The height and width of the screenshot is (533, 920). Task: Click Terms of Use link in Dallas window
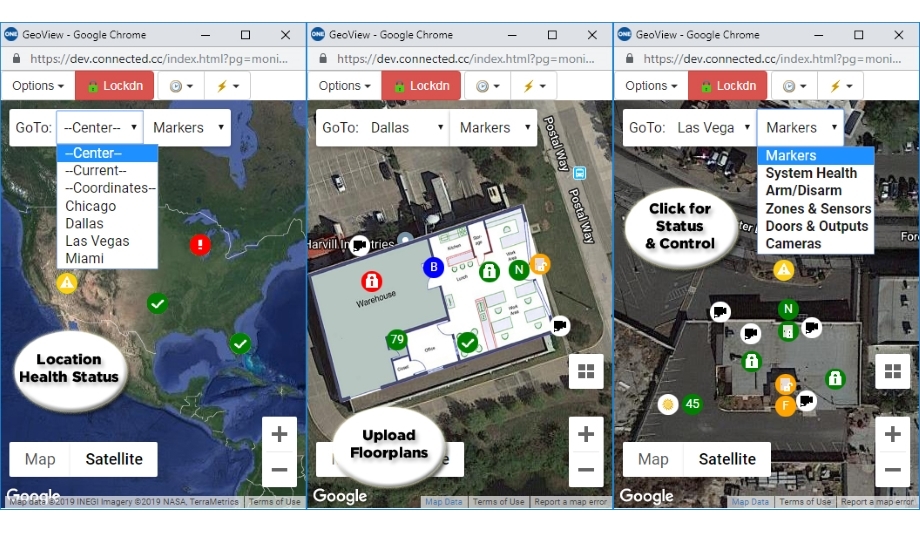(499, 502)
